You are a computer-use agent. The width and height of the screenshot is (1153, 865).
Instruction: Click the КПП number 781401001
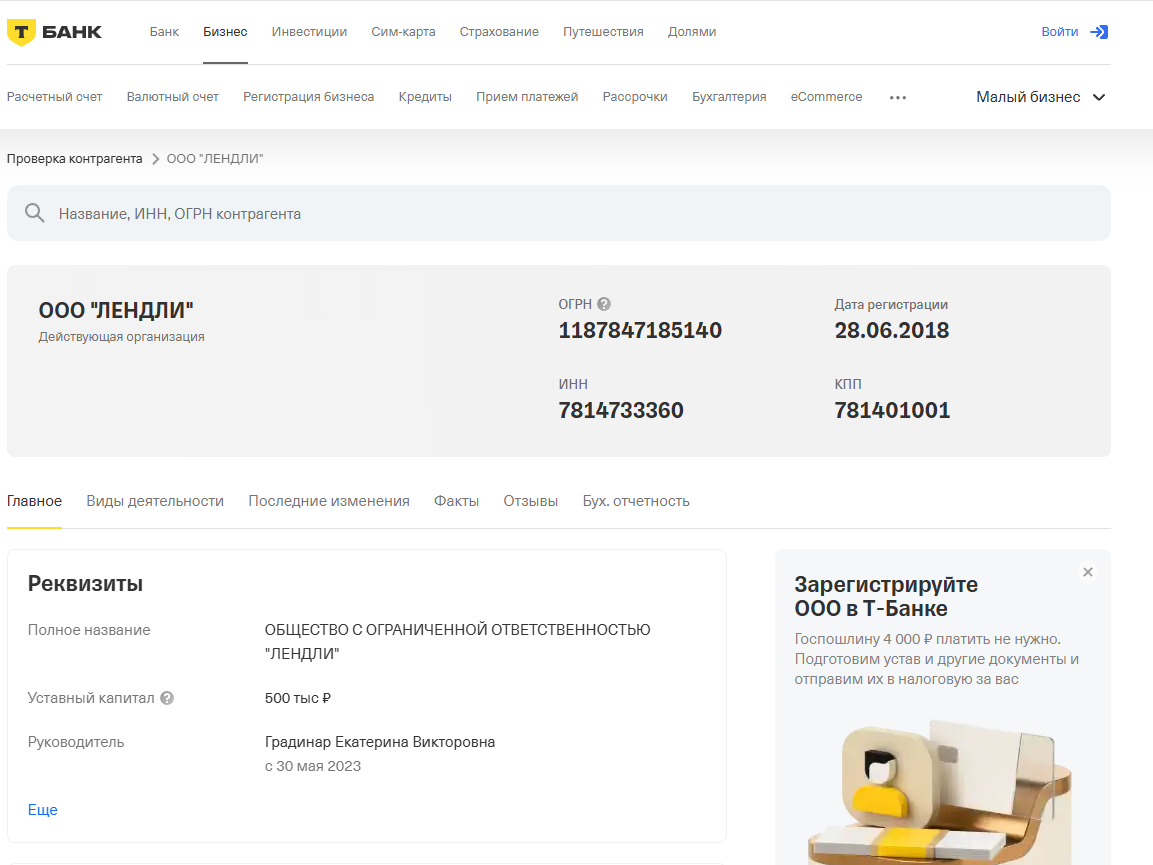[892, 410]
